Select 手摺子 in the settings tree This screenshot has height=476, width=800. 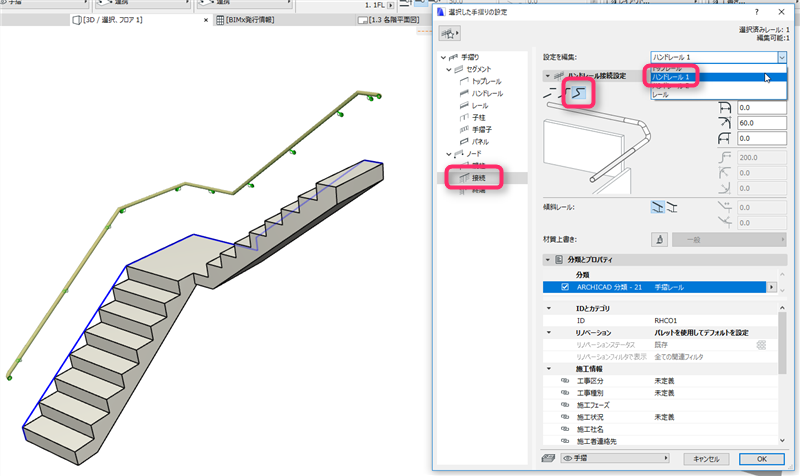click(x=482, y=130)
